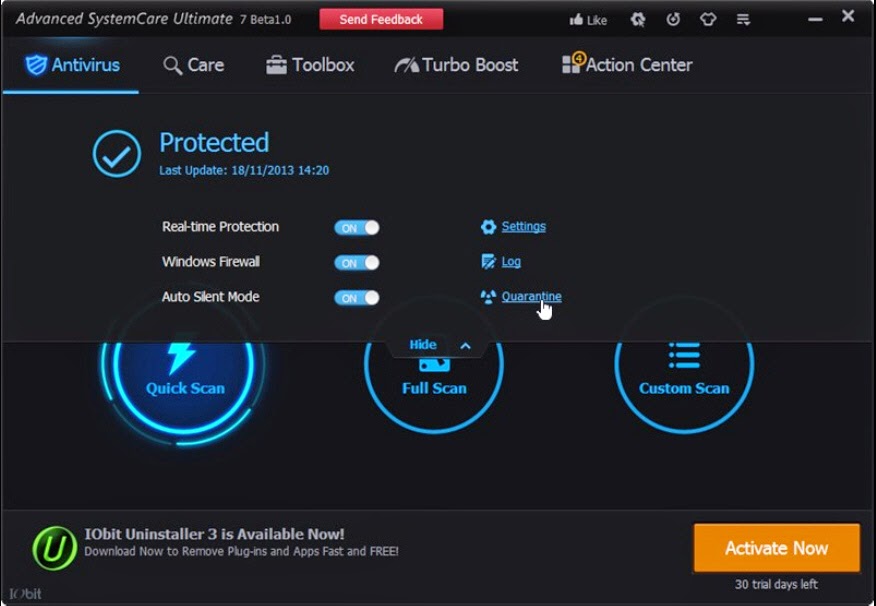
Task: Minimize the Advanced SystemCare window
Action: click(x=815, y=20)
